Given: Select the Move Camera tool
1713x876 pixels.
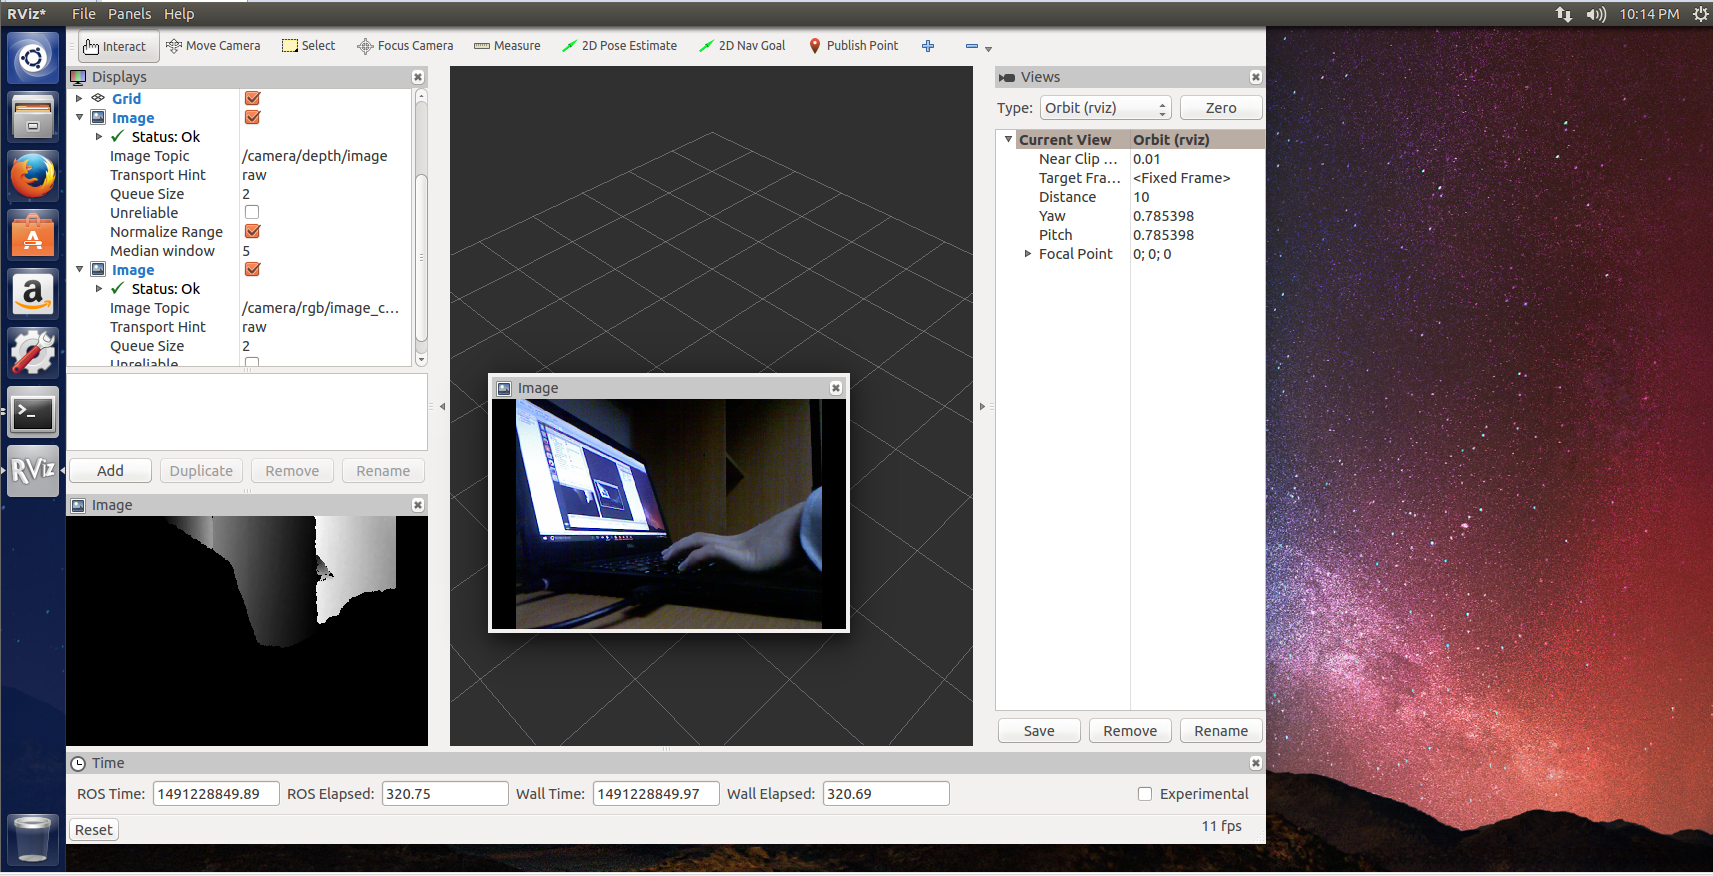Looking at the screenshot, I should 213,46.
